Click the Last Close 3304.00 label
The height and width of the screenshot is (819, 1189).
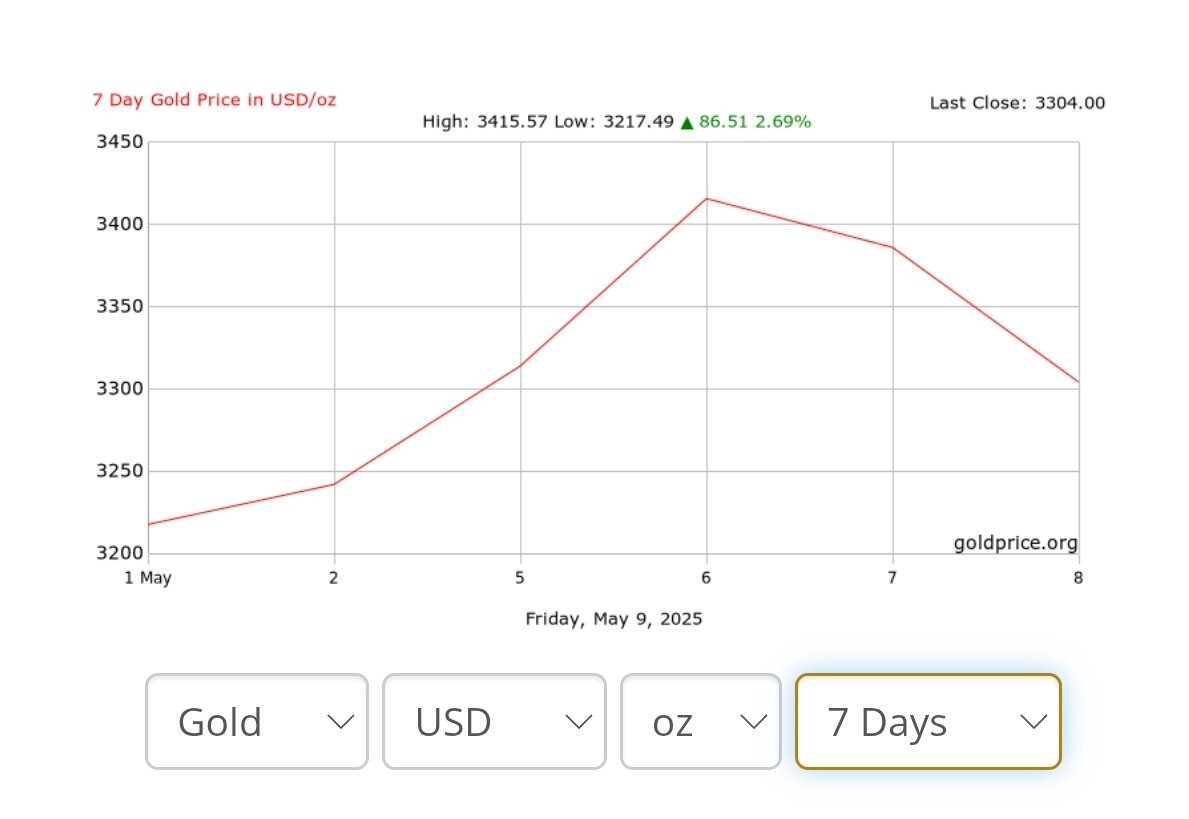[x=1017, y=102]
